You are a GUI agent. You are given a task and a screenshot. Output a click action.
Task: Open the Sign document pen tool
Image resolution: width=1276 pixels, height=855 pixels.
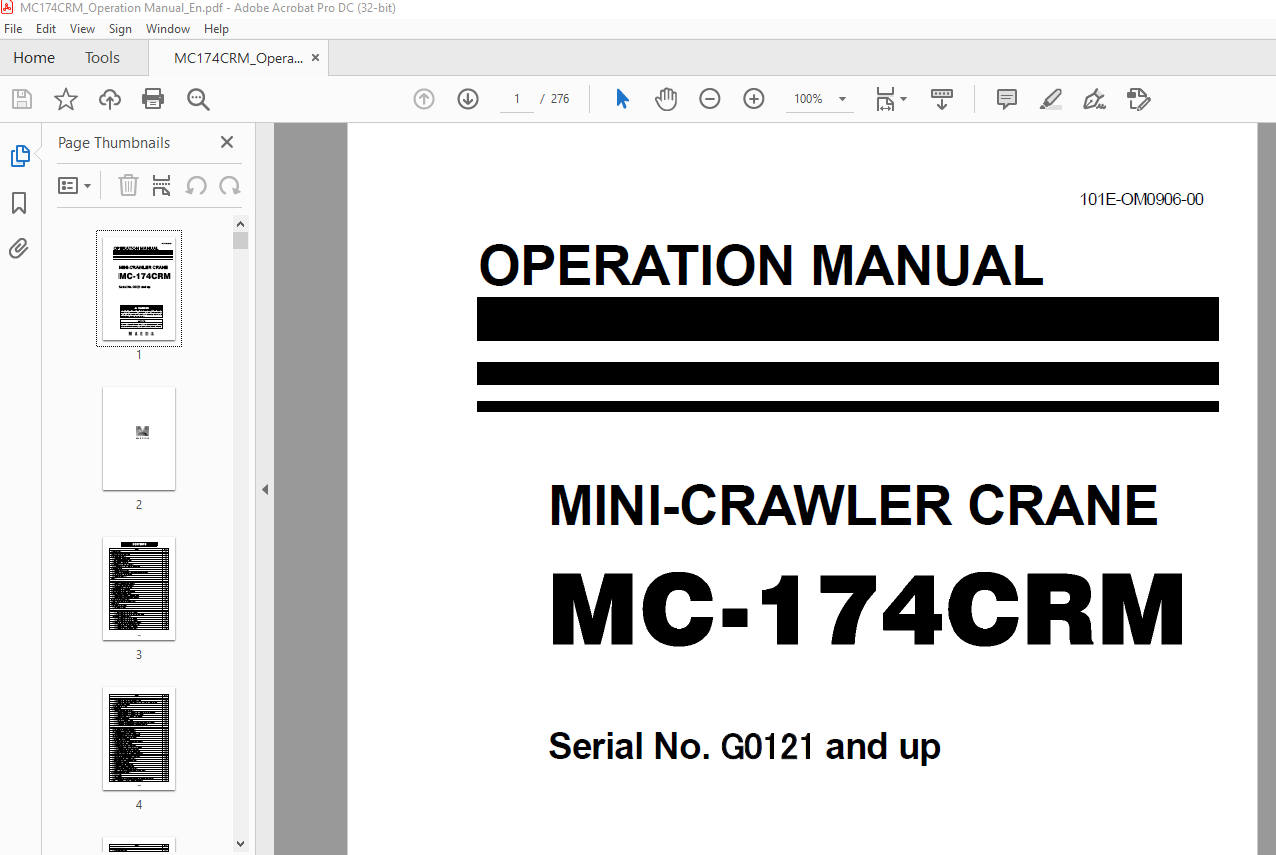(x=1094, y=99)
